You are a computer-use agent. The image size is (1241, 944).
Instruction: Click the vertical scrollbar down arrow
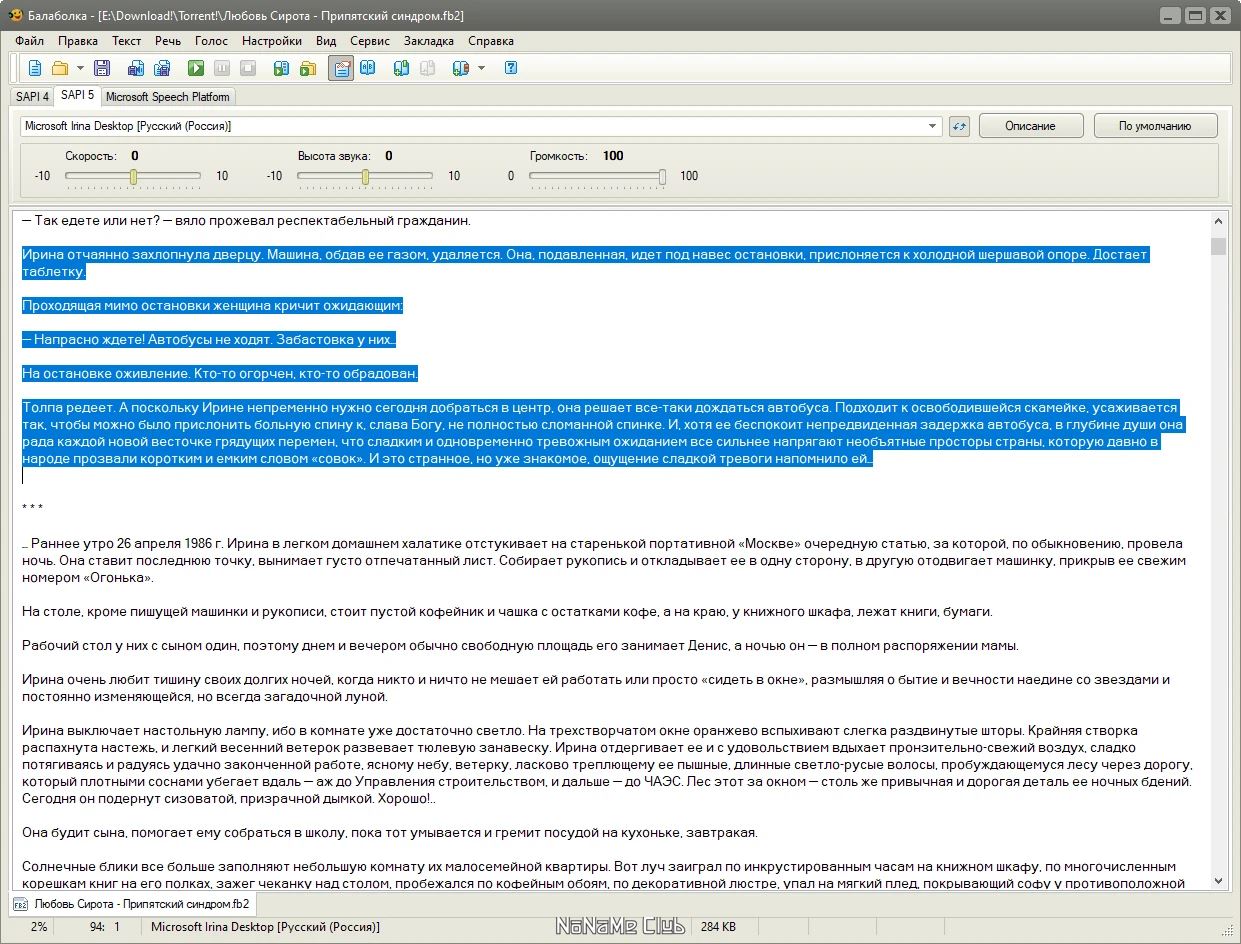[1218, 881]
